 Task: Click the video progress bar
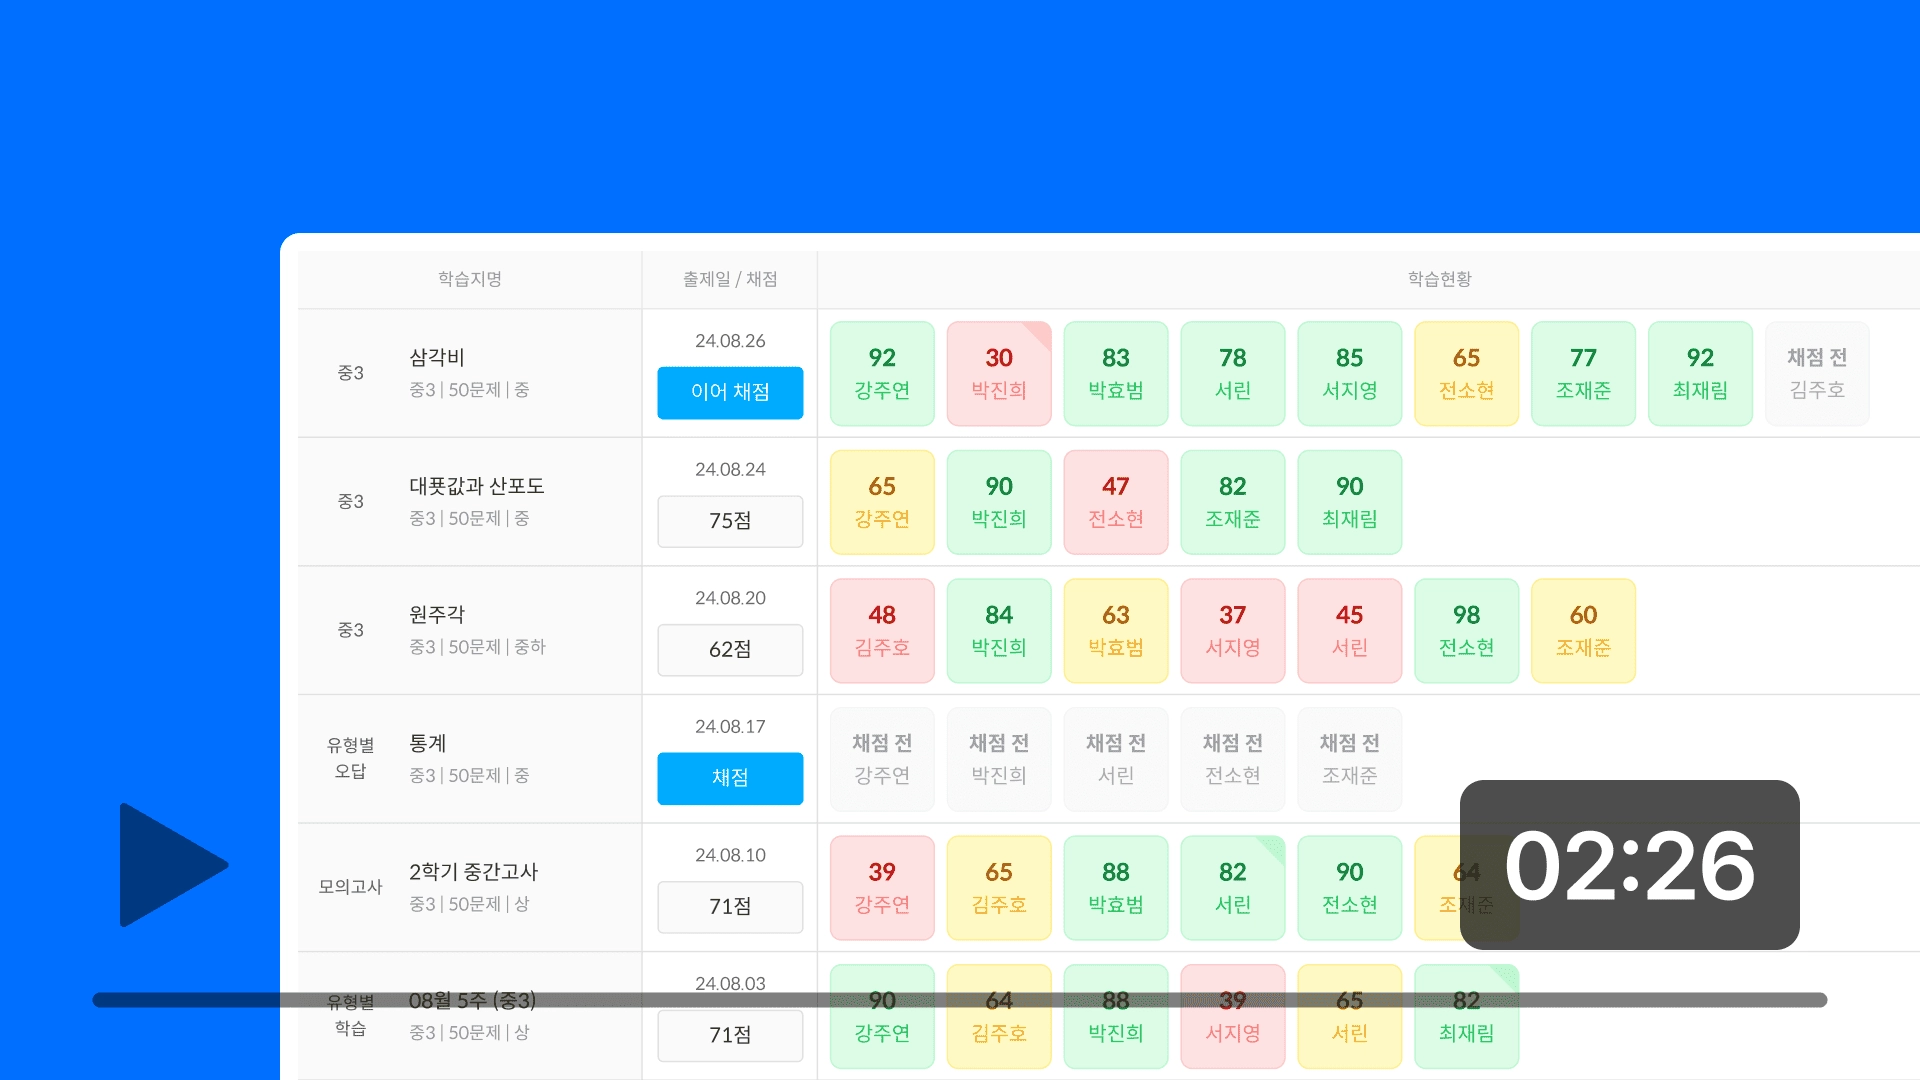960,1000
